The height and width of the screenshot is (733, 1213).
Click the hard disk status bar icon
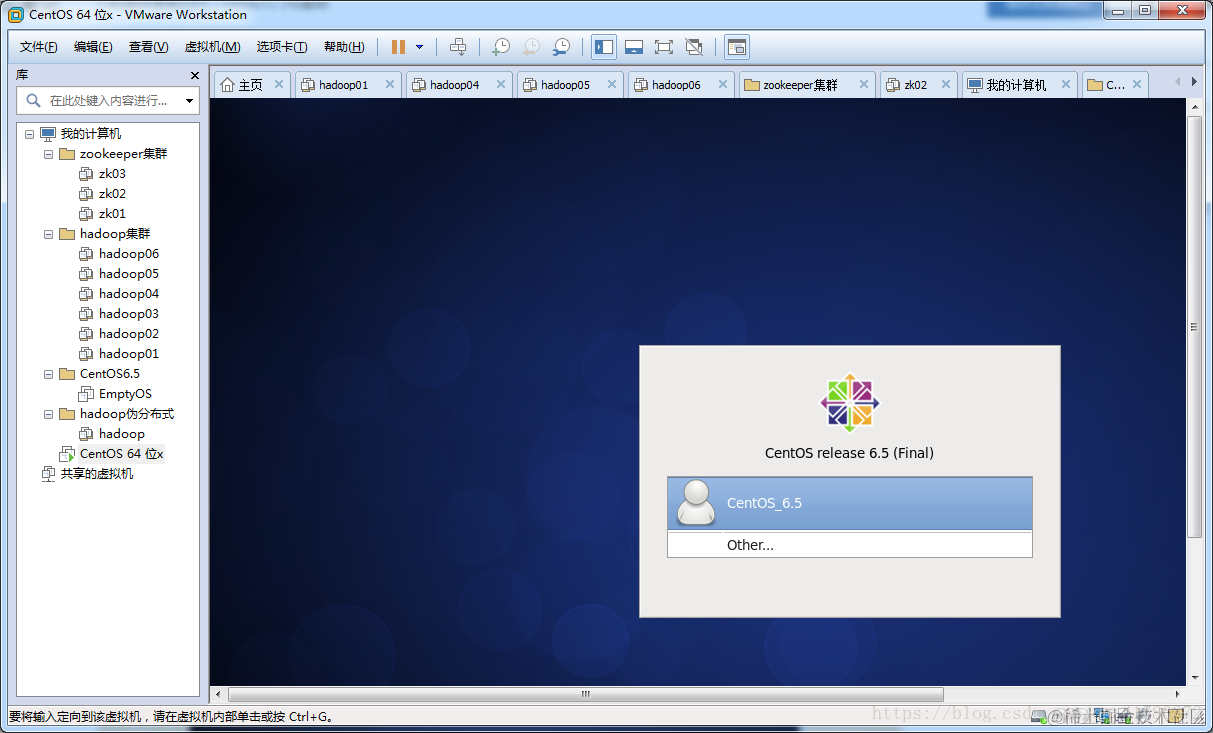click(1038, 717)
